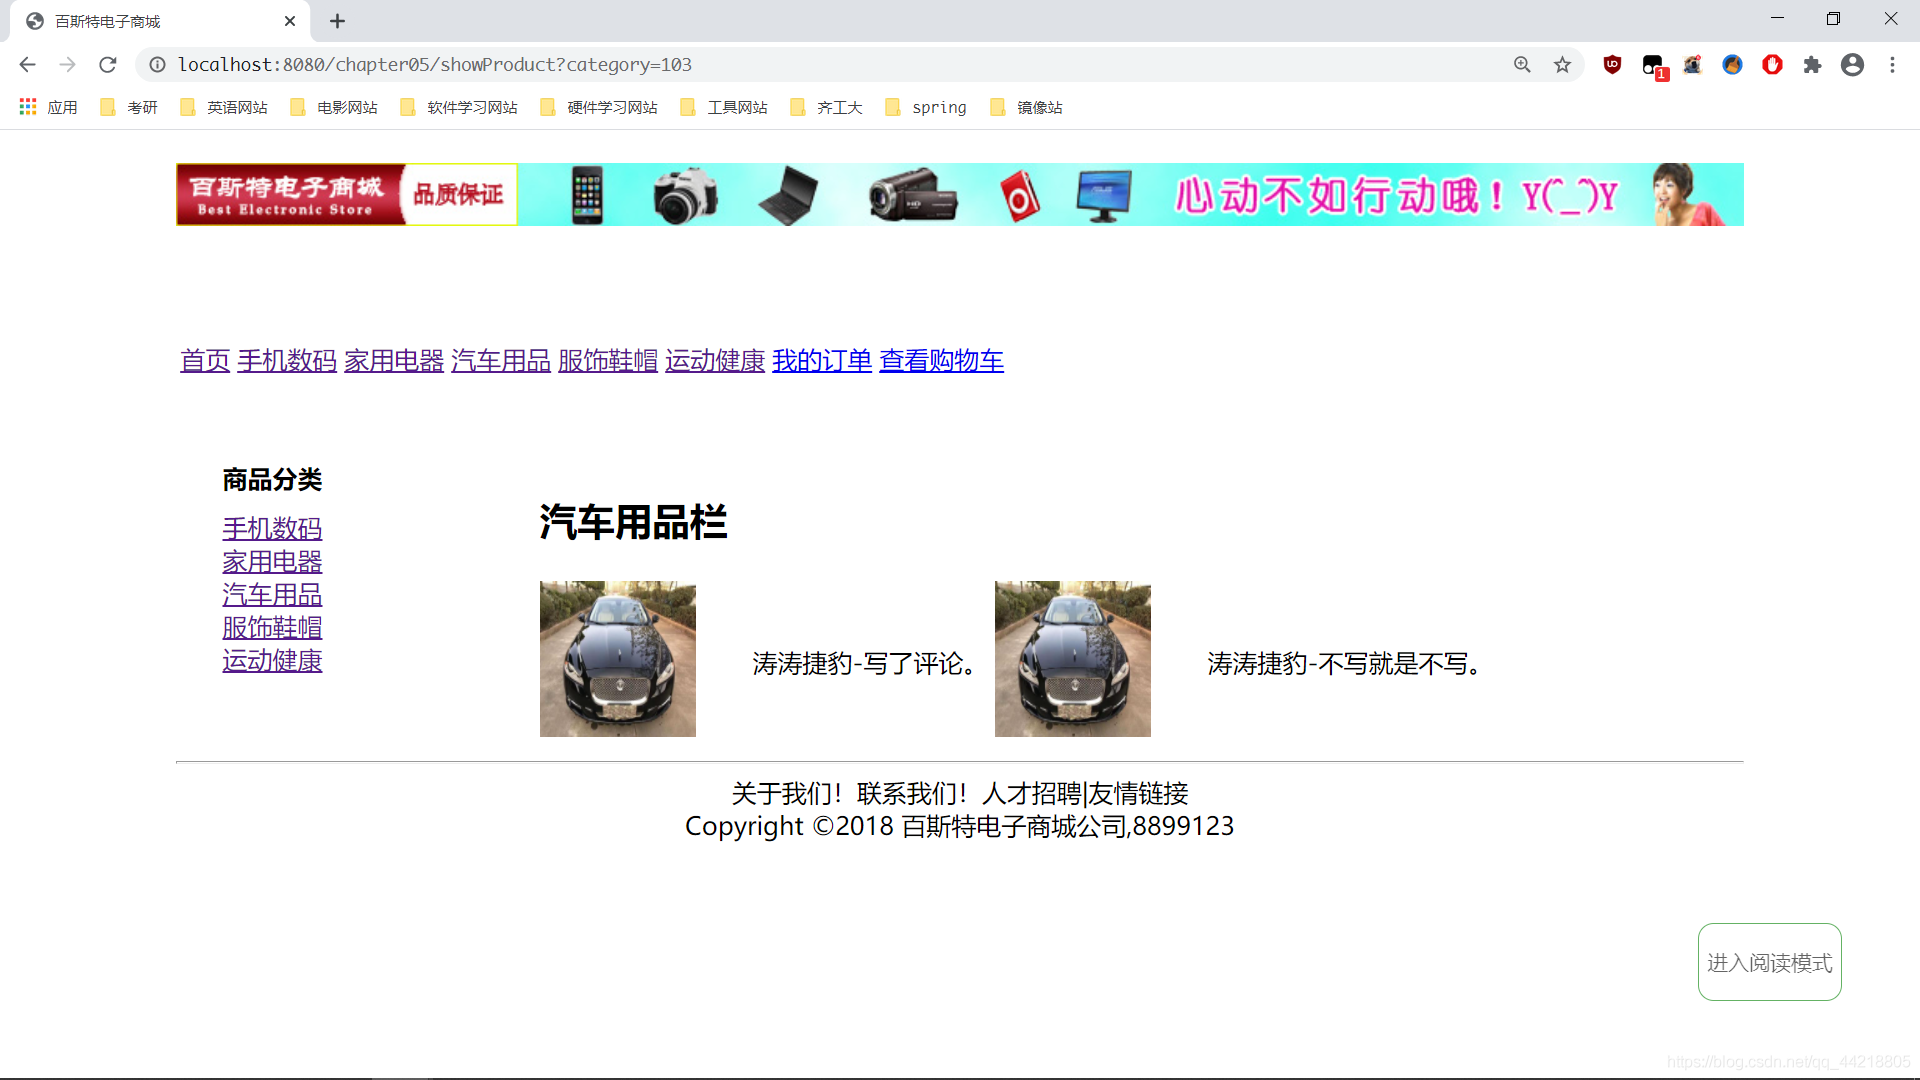The height and width of the screenshot is (1080, 1920).
Task: Click the 汽车用品栏 heading
Action: pyautogui.click(x=633, y=522)
